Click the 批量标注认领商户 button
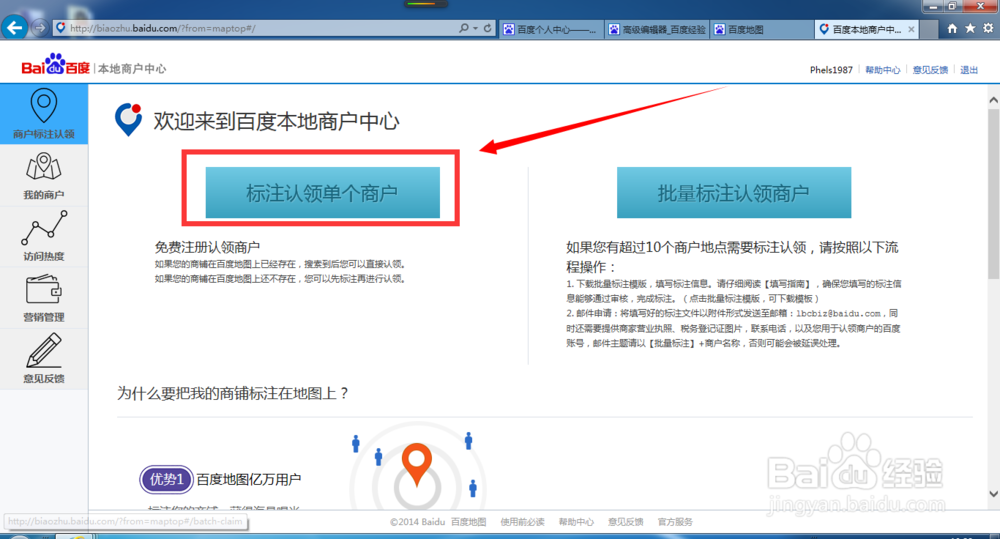 click(x=733, y=193)
